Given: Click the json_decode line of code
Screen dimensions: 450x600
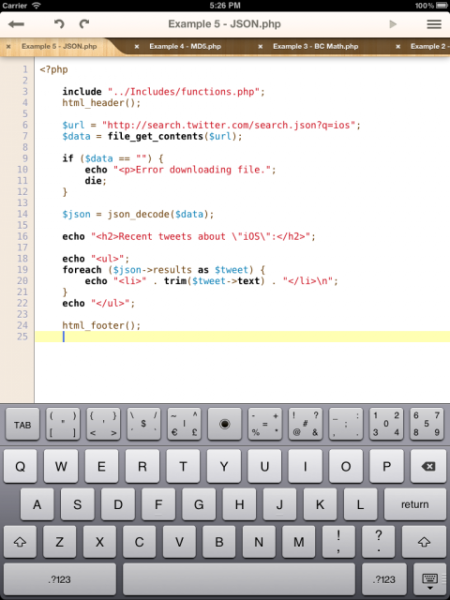Looking at the screenshot, I should 138,214.
